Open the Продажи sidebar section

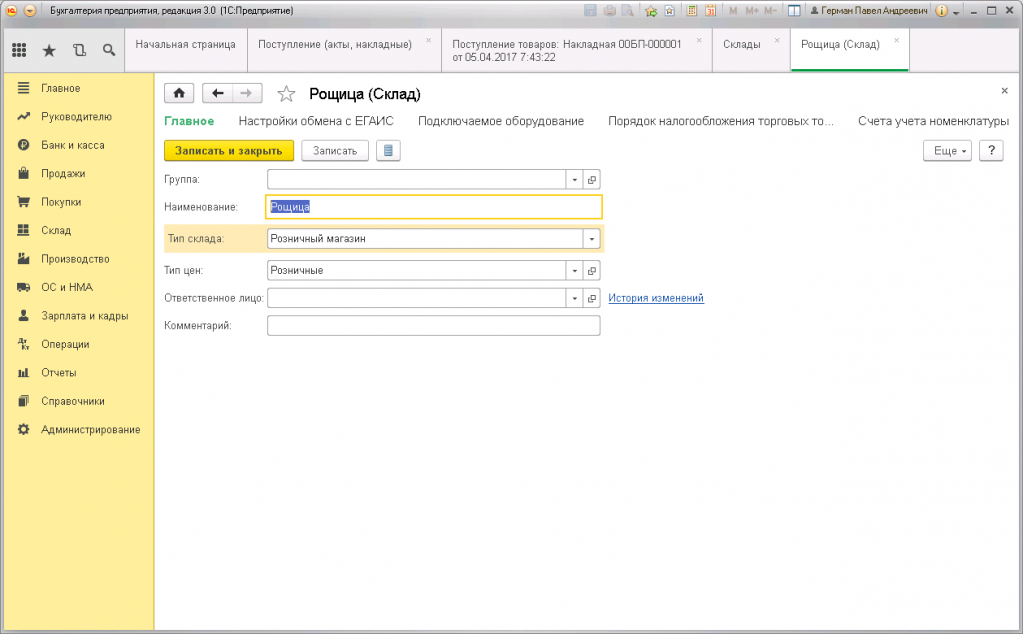(x=62, y=173)
